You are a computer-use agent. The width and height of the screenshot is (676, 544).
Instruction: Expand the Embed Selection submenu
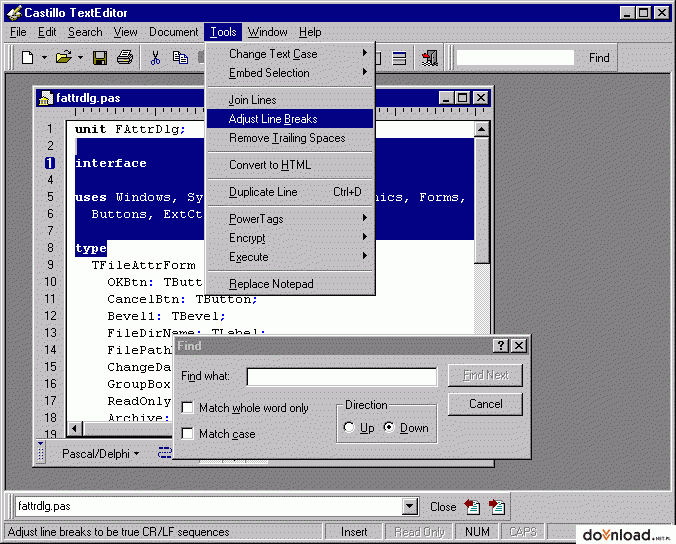tap(291, 73)
